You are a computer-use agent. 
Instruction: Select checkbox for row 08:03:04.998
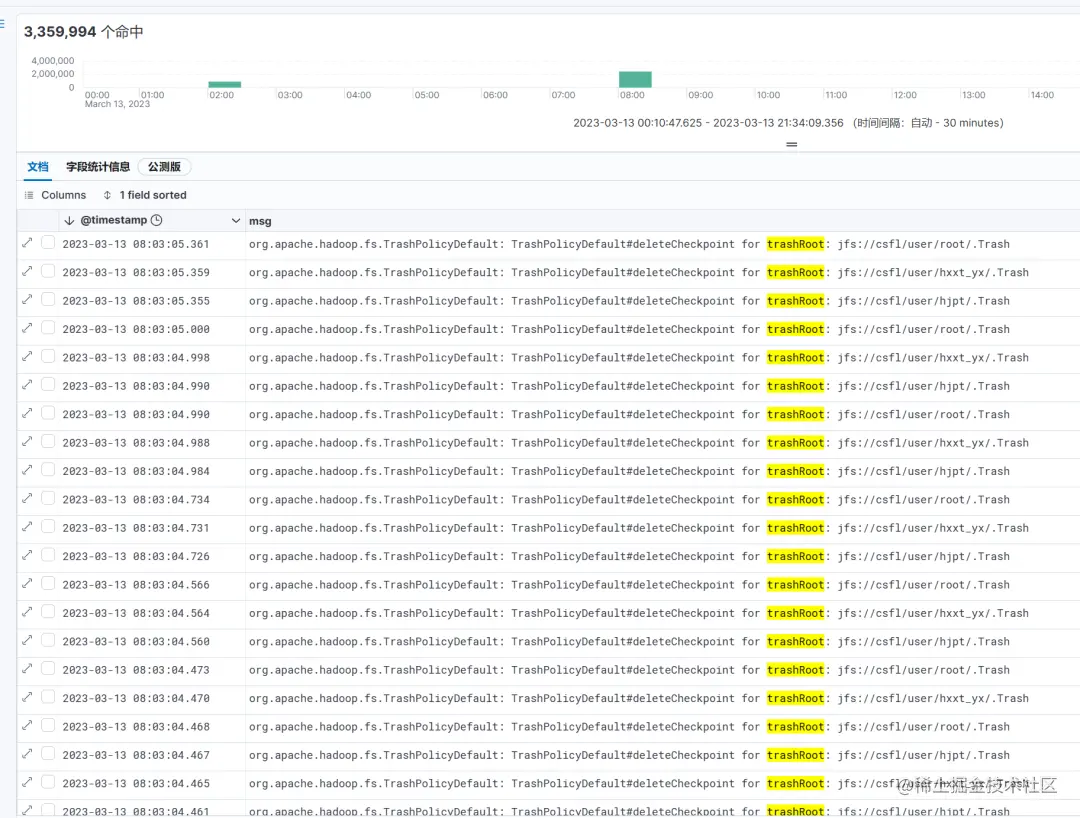[x=48, y=356]
